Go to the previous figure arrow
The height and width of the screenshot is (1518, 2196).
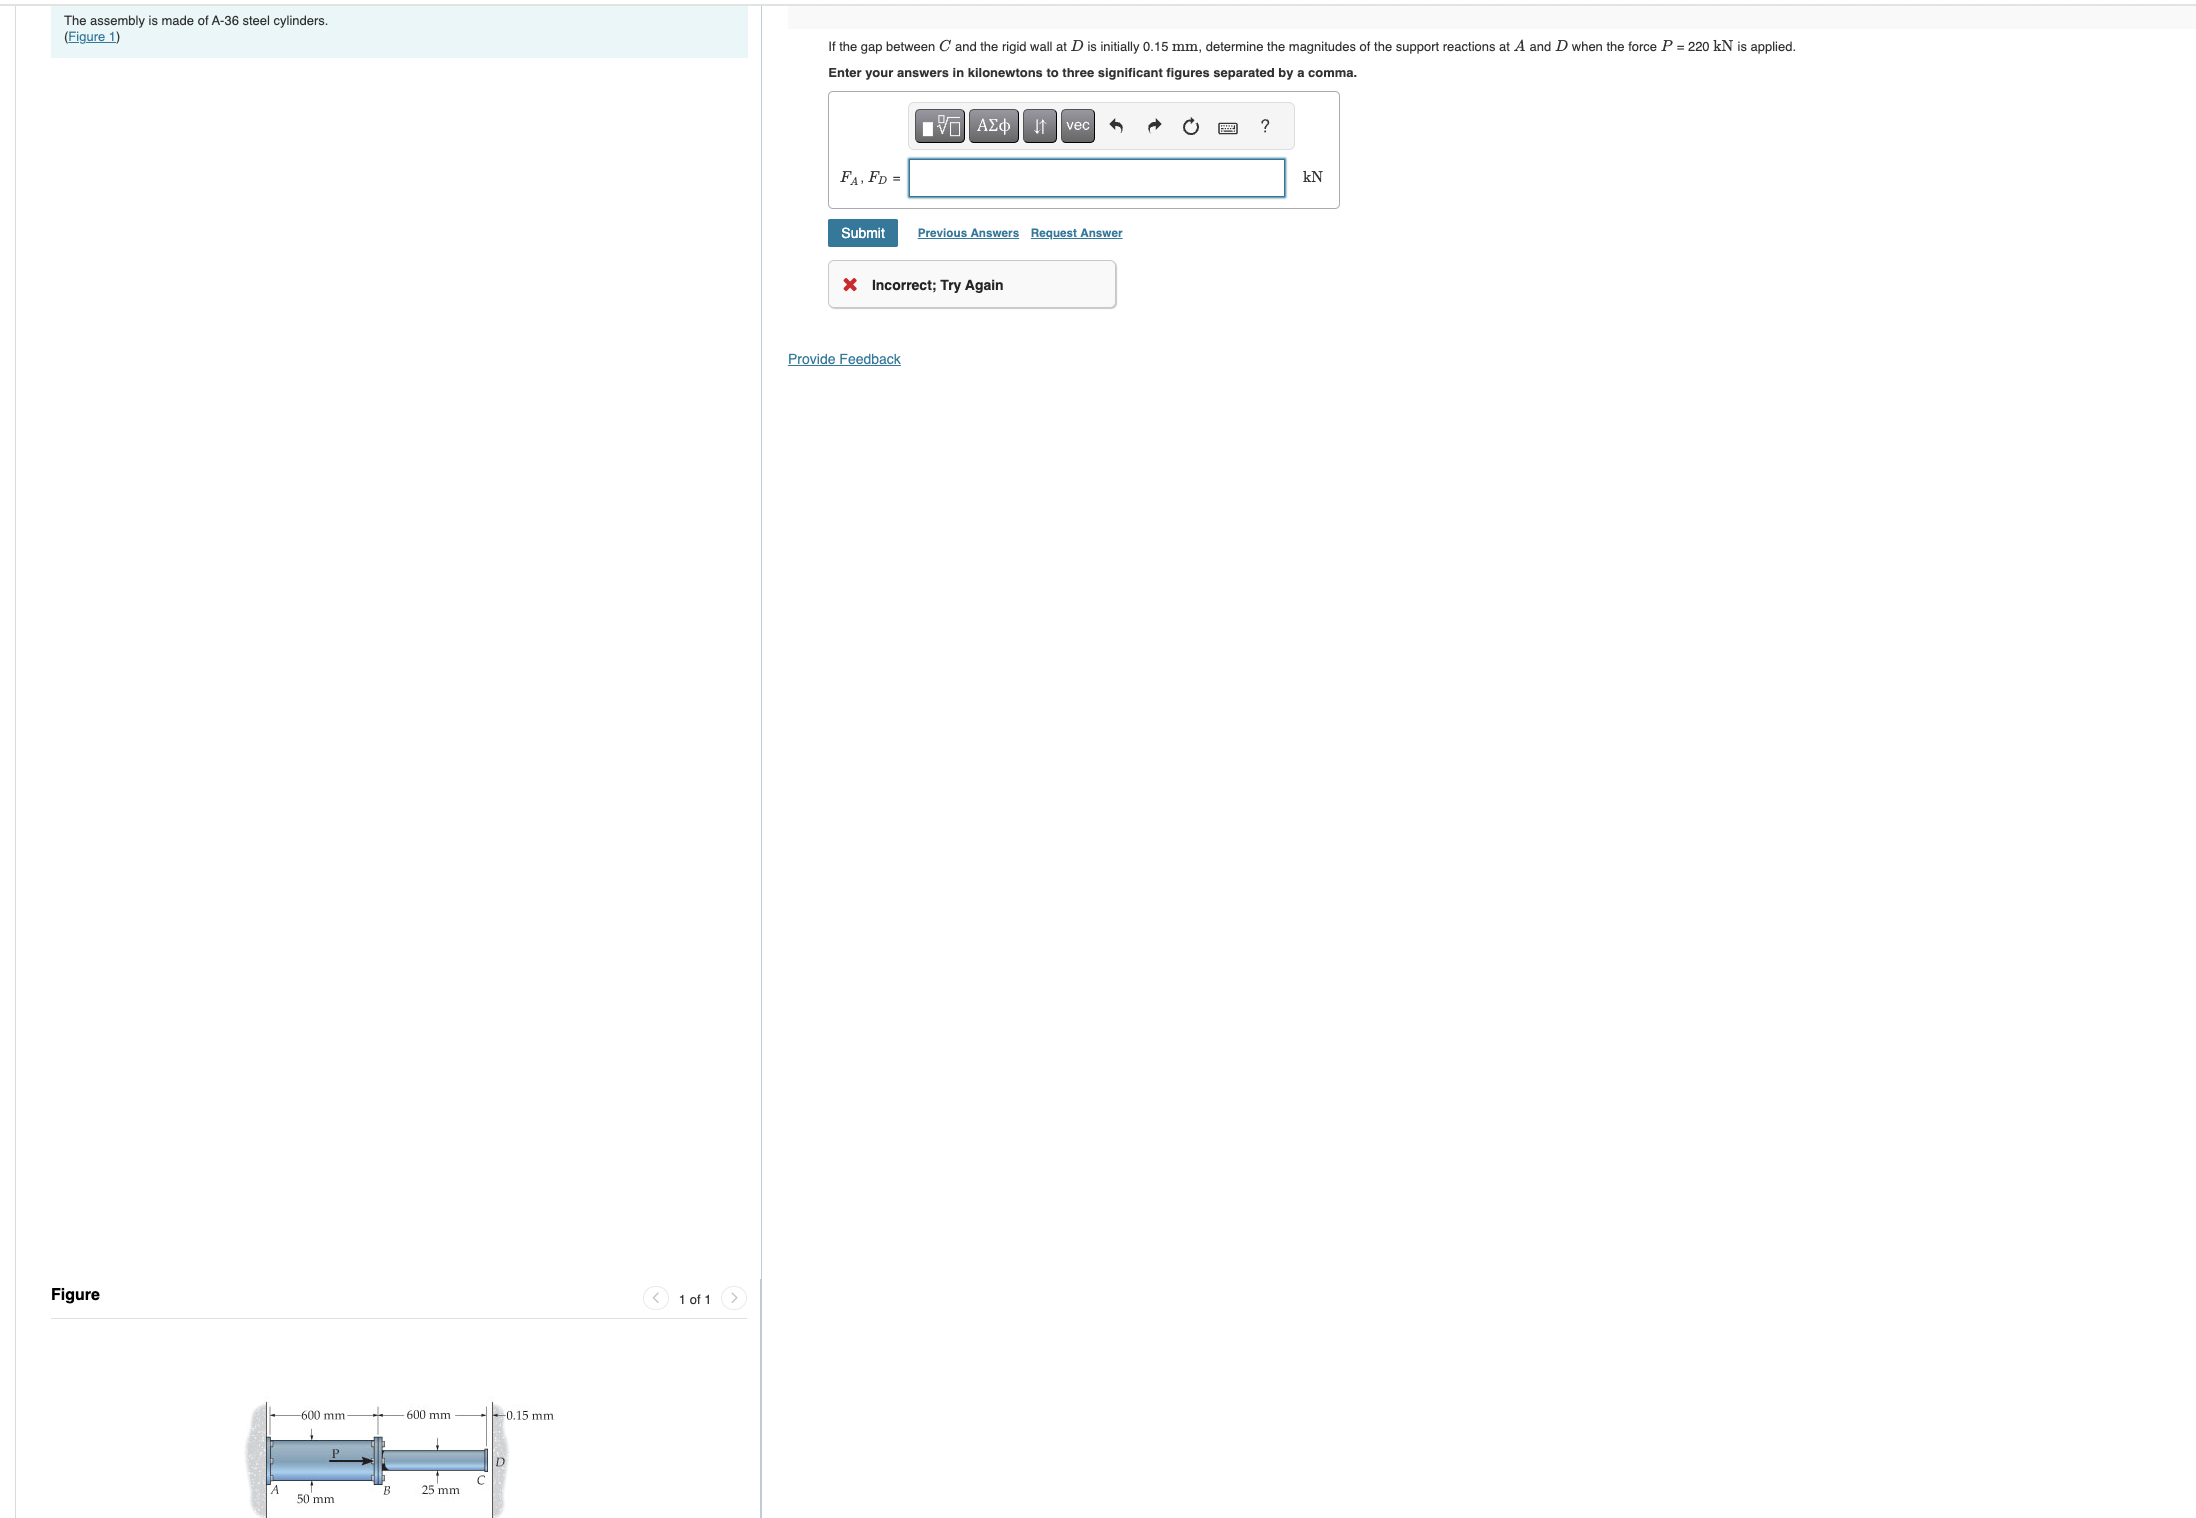pos(655,1298)
